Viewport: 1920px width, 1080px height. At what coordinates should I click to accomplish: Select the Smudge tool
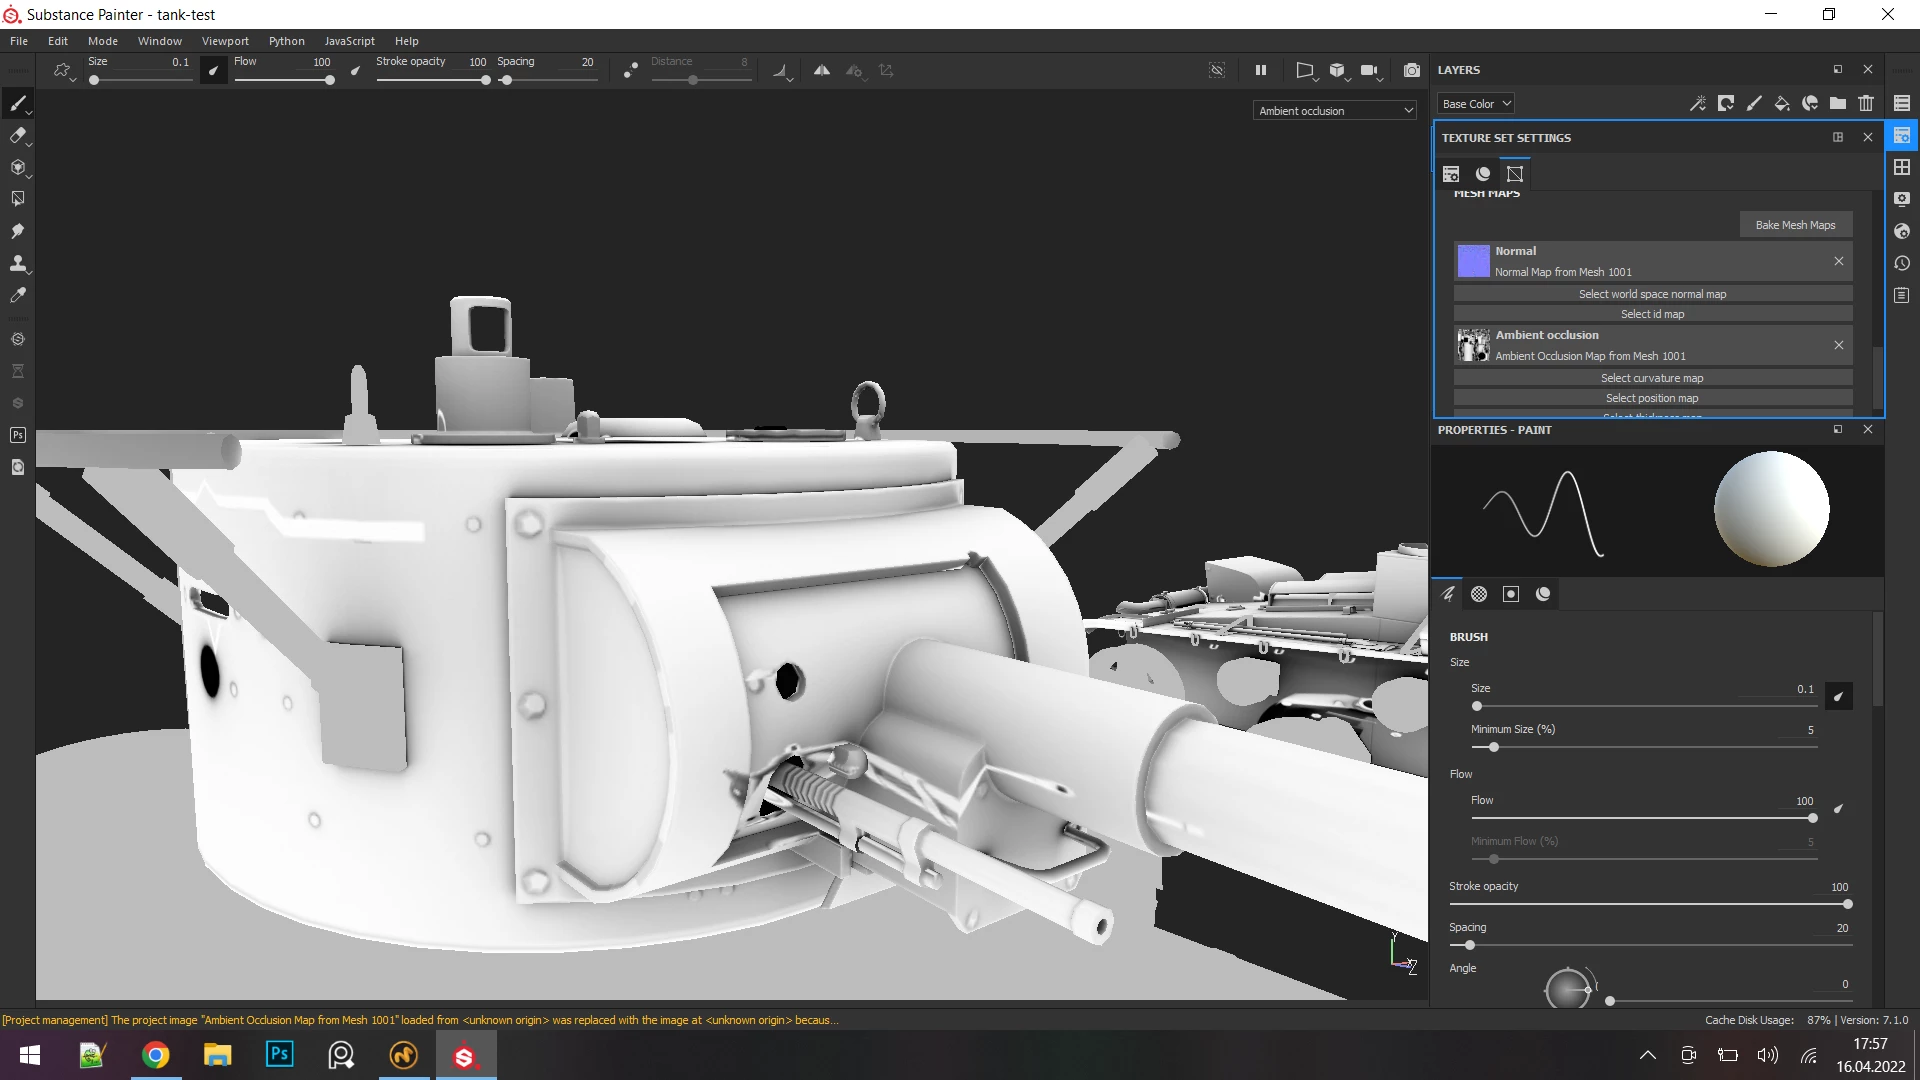[x=18, y=231]
